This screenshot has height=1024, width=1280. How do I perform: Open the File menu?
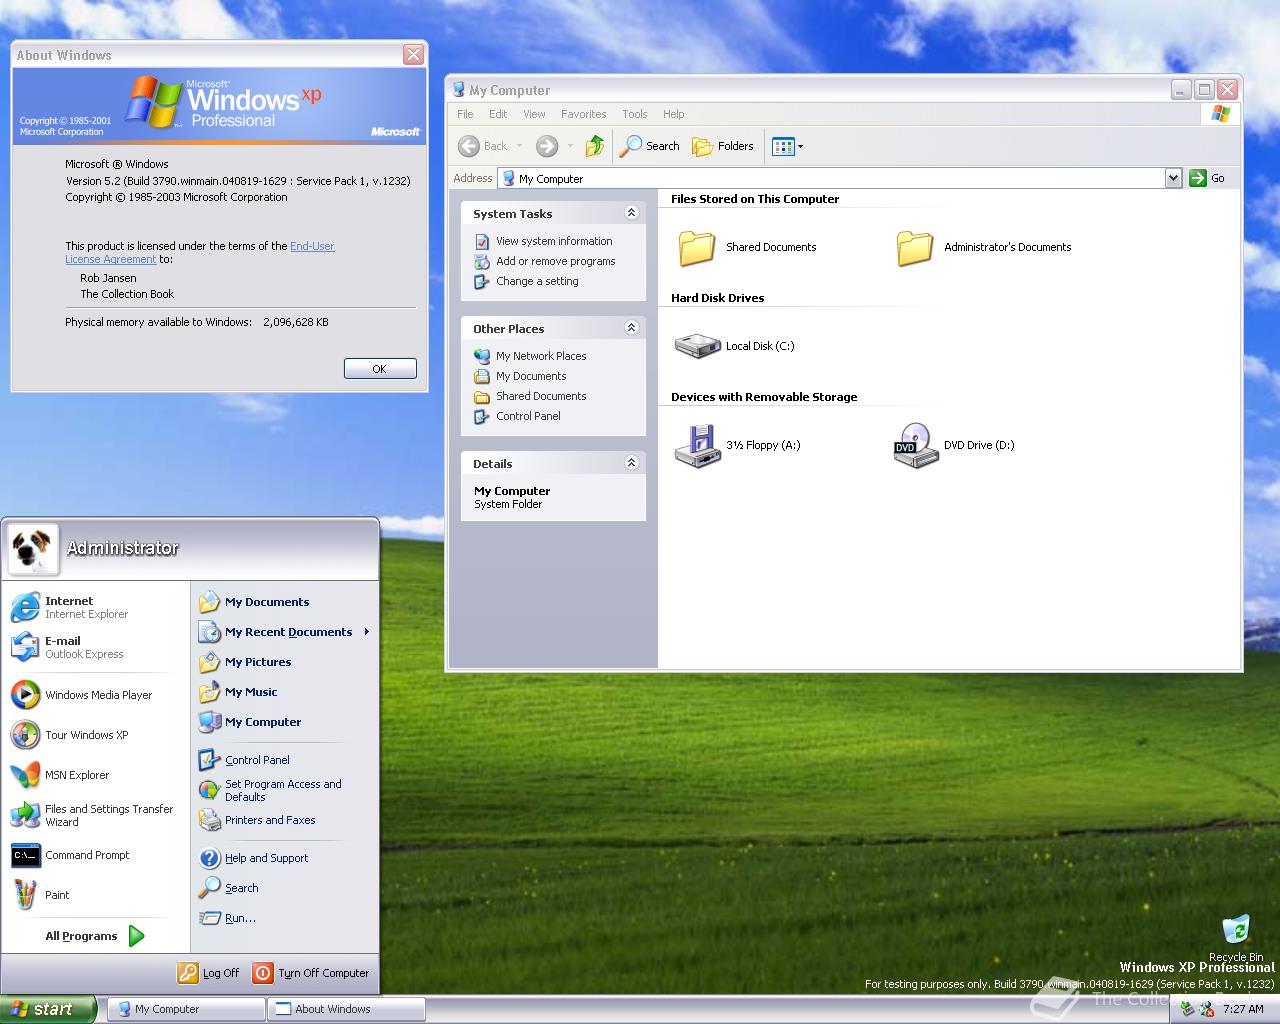click(465, 114)
